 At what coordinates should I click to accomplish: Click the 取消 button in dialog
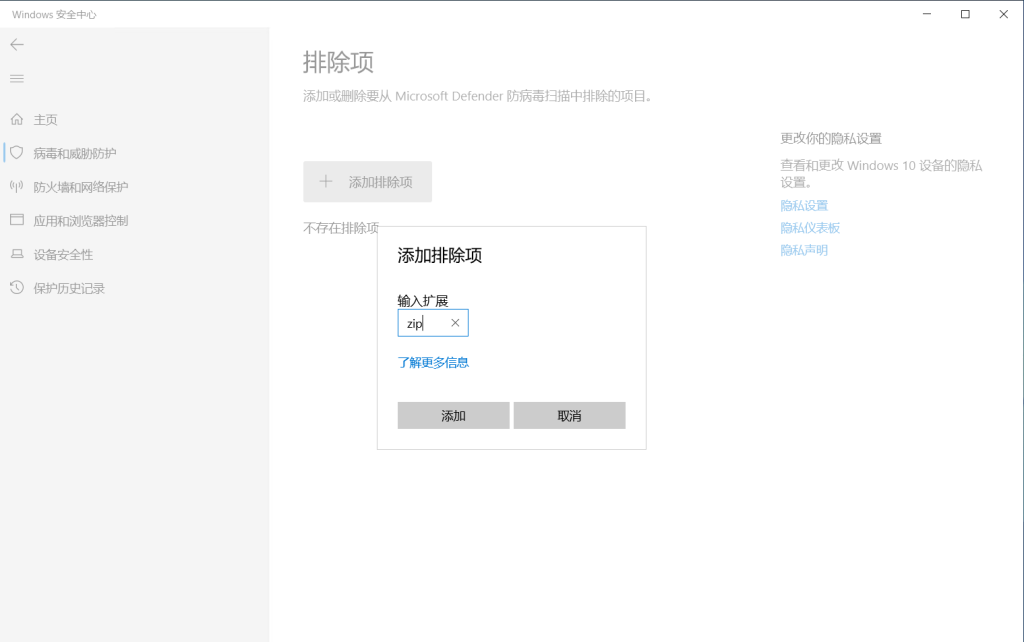569,415
